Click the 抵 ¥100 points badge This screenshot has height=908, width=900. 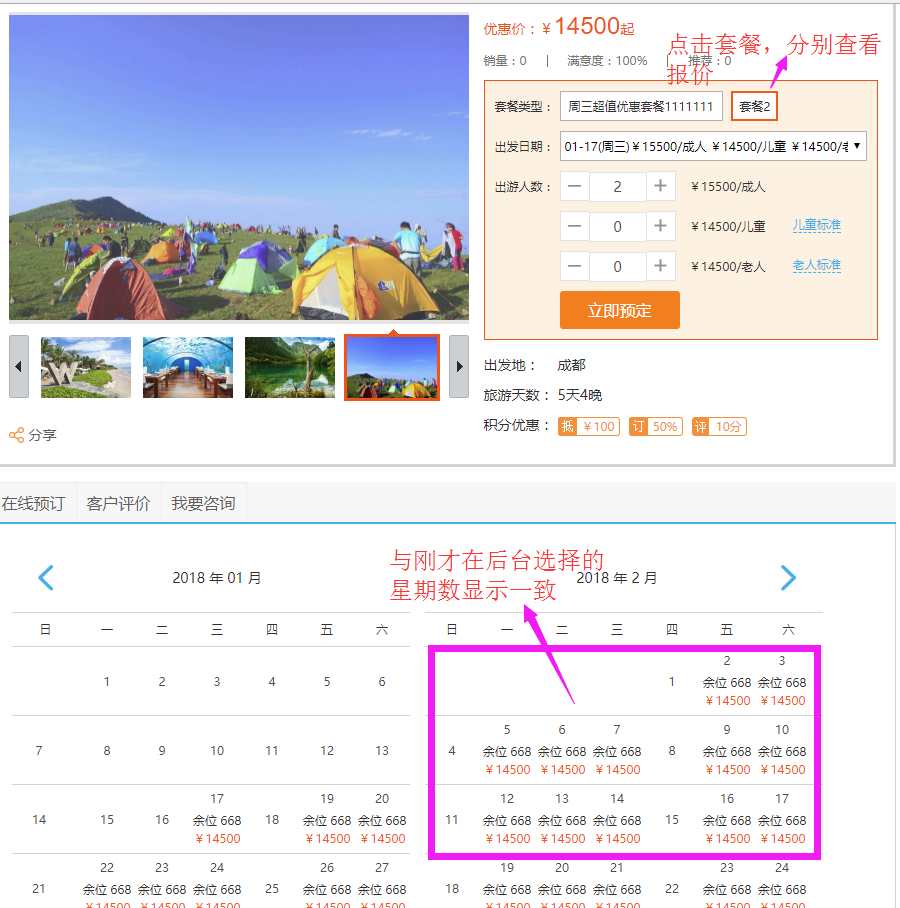588,426
